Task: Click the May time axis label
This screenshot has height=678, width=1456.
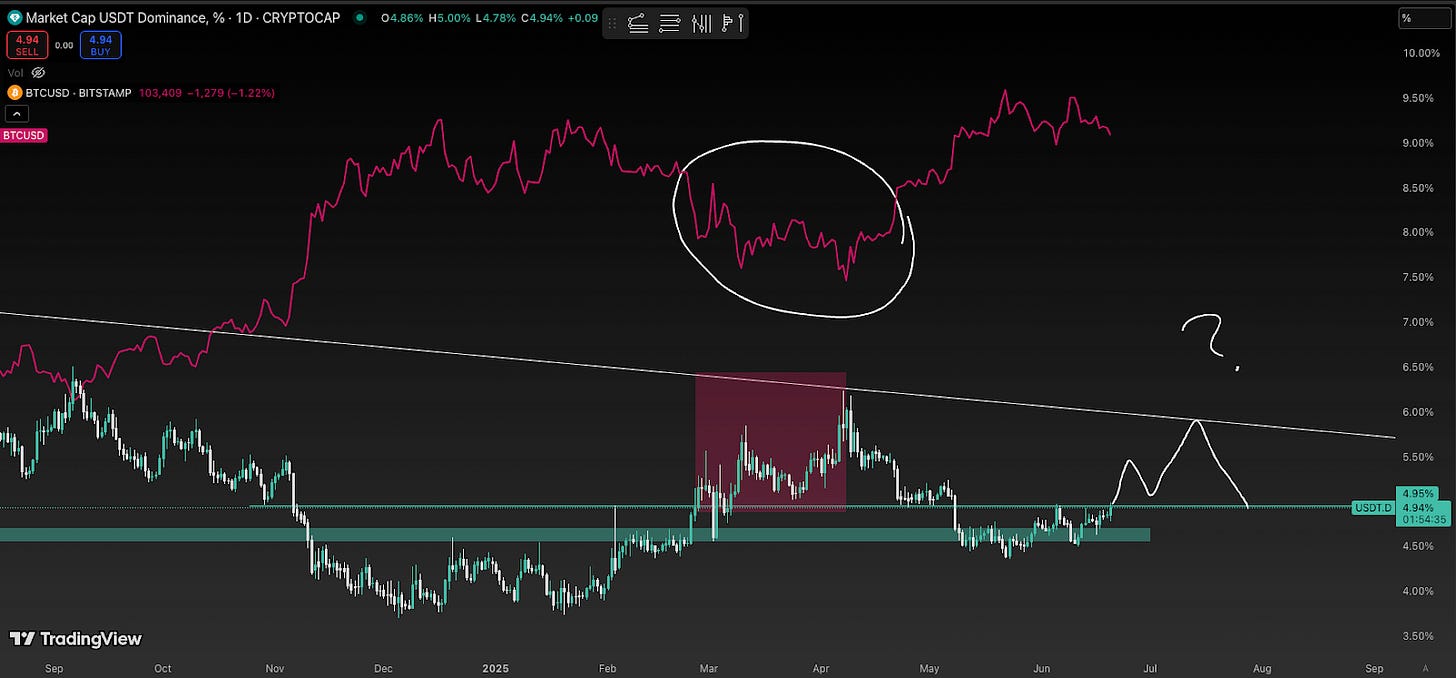Action: (930, 667)
